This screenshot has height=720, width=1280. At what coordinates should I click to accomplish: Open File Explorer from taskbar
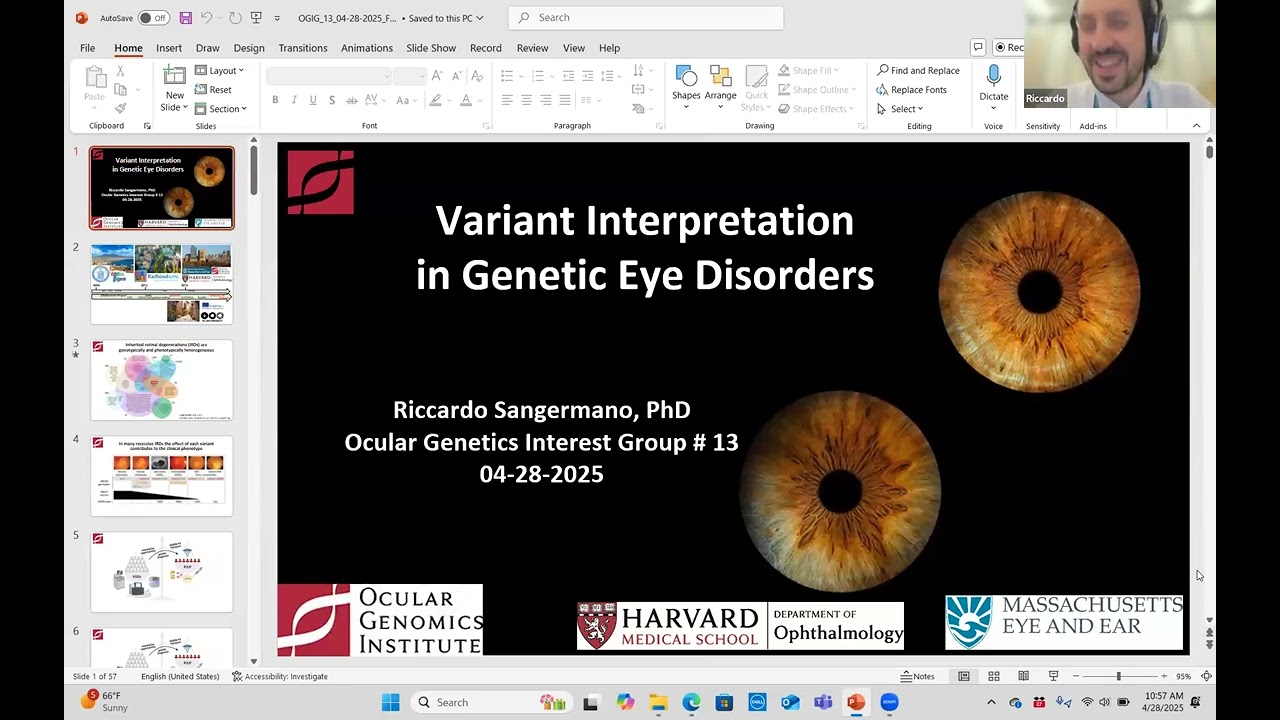pos(658,702)
